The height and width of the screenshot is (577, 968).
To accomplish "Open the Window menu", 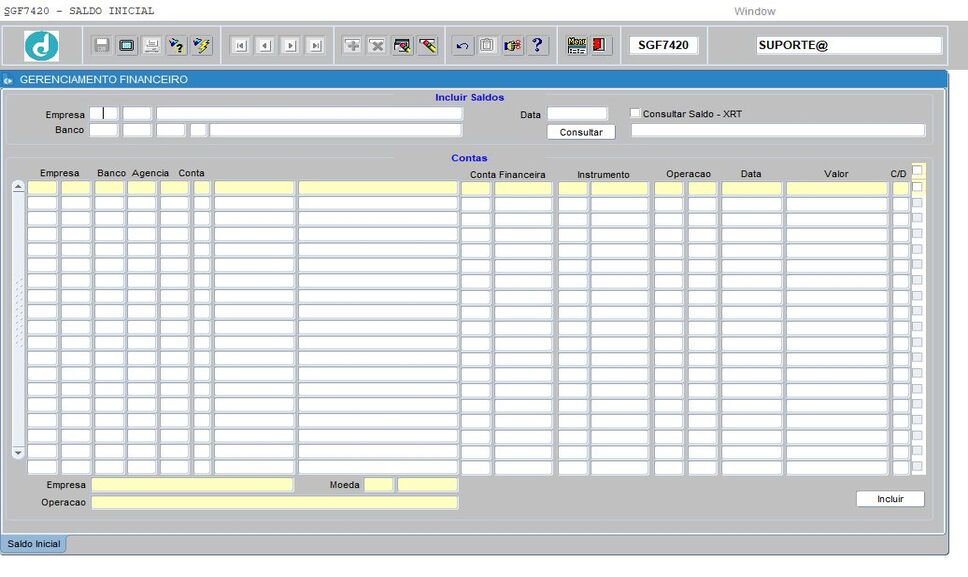I will coord(754,11).
